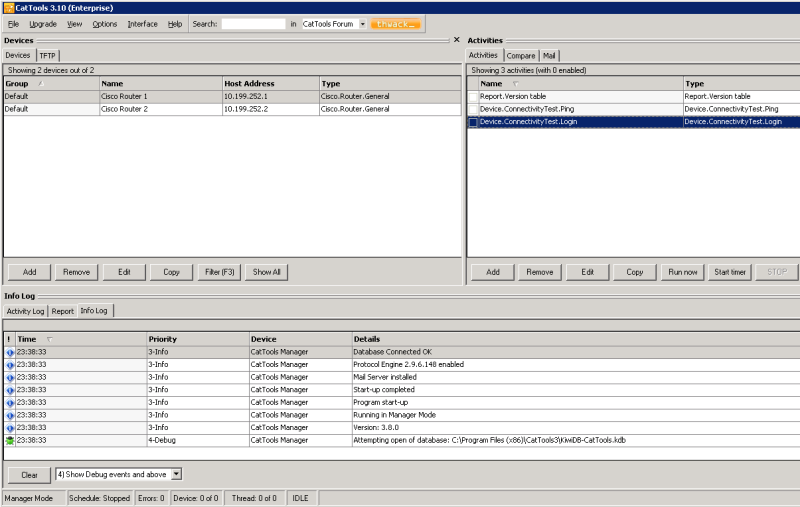This screenshot has height=507, width=800.
Task: Click the Clear log button
Action: pos(30,475)
